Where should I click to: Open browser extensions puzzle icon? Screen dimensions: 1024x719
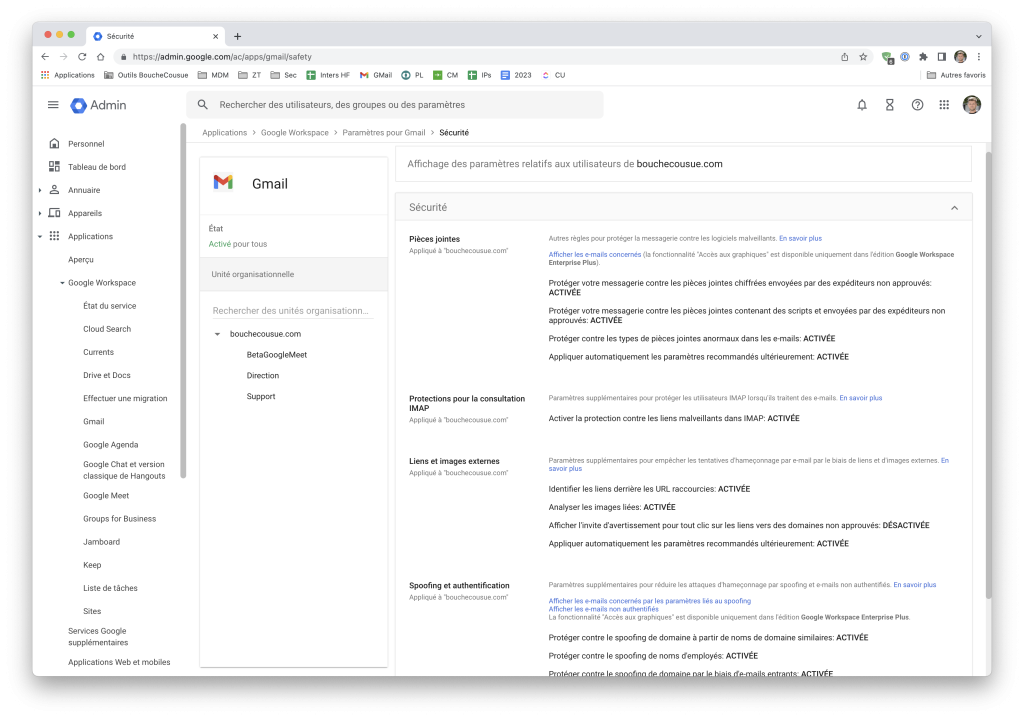pyautogui.click(x=923, y=57)
